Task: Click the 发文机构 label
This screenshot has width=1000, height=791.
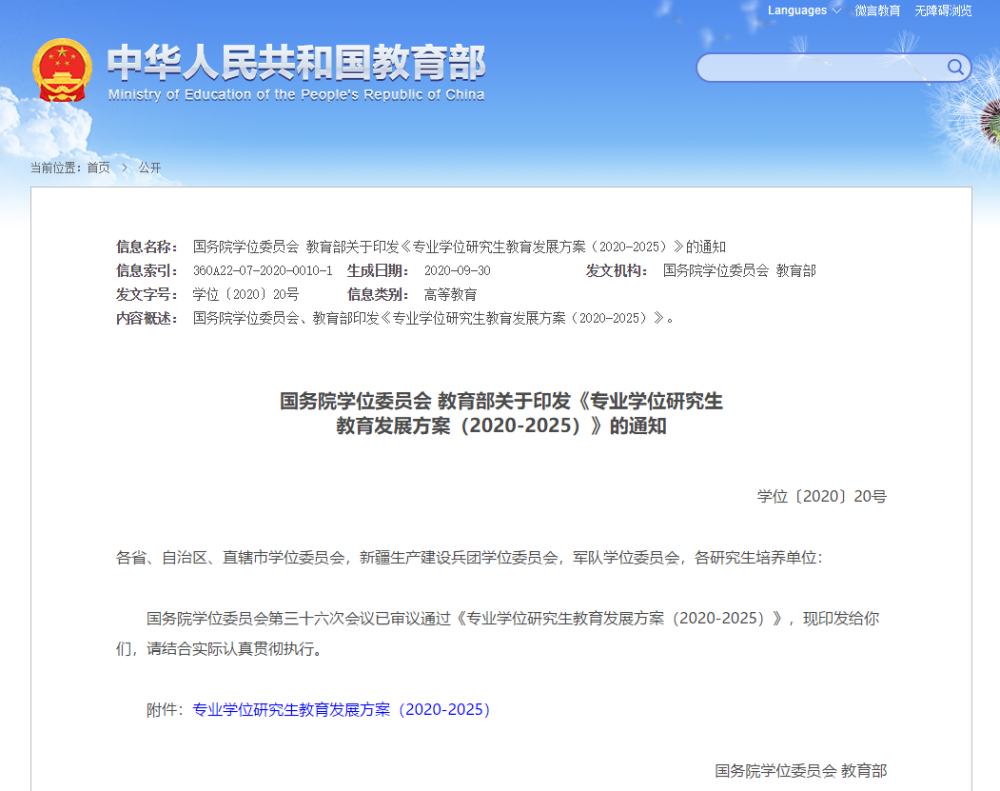Action: pos(617,270)
